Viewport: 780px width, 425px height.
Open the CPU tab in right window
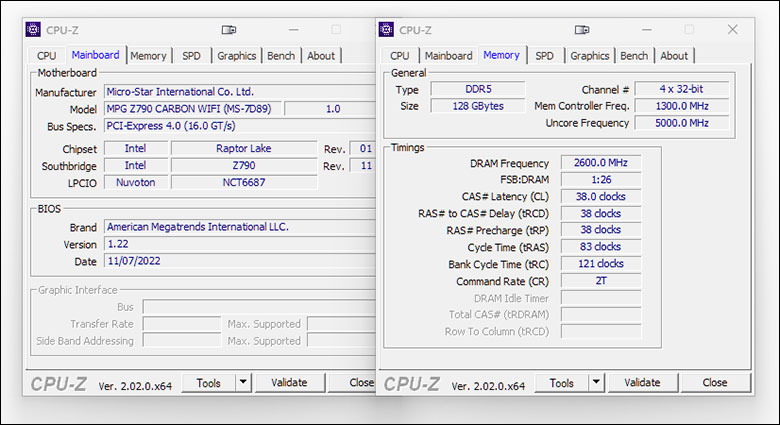(399, 56)
